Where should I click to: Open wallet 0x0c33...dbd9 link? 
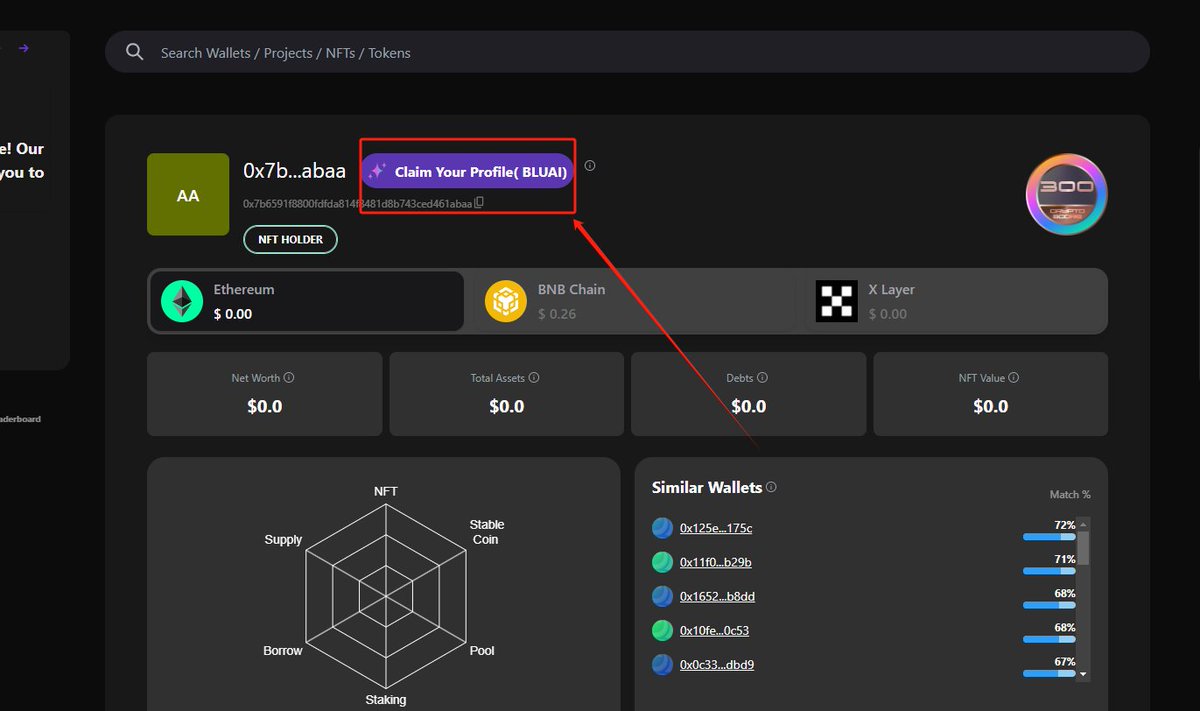point(717,664)
